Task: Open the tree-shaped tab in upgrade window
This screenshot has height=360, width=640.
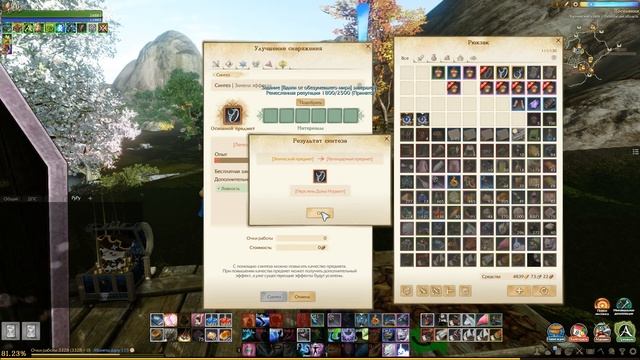Action: [282, 64]
